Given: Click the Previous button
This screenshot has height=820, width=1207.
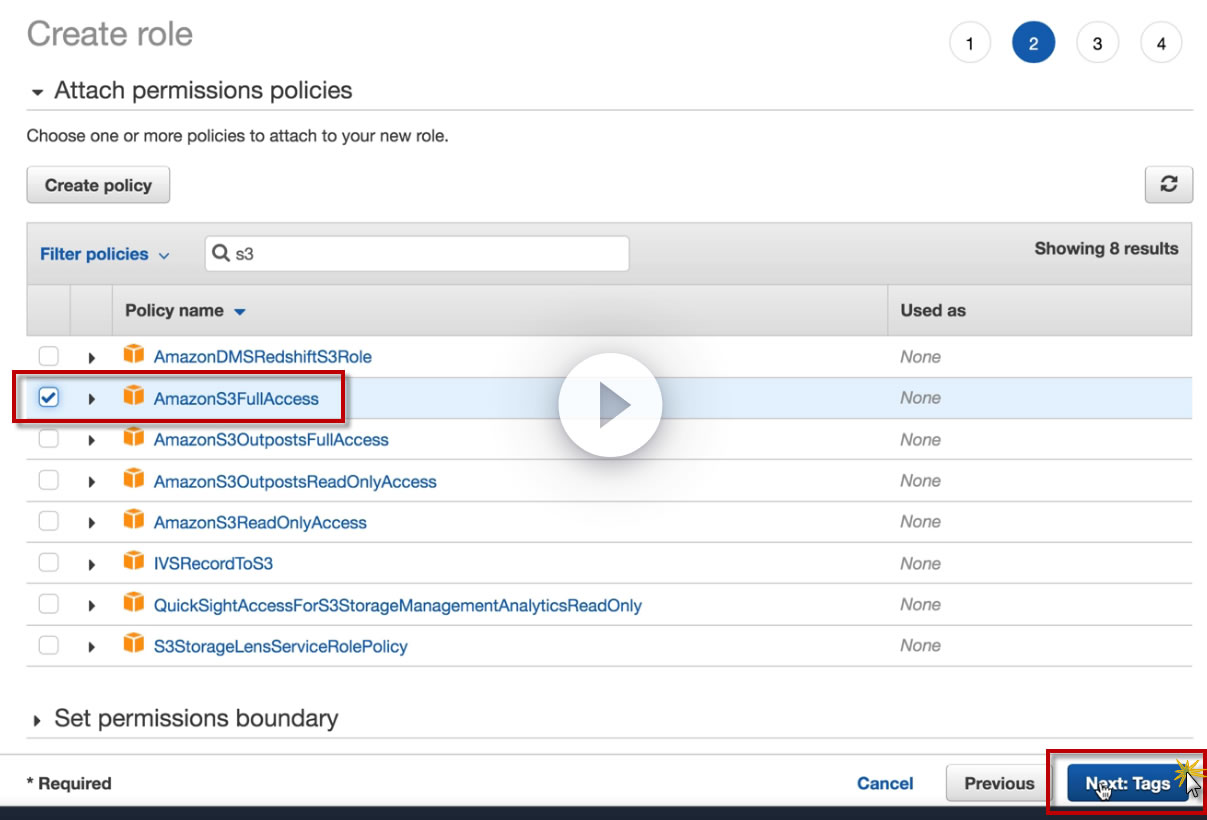Looking at the screenshot, I should pyautogui.click(x=999, y=783).
